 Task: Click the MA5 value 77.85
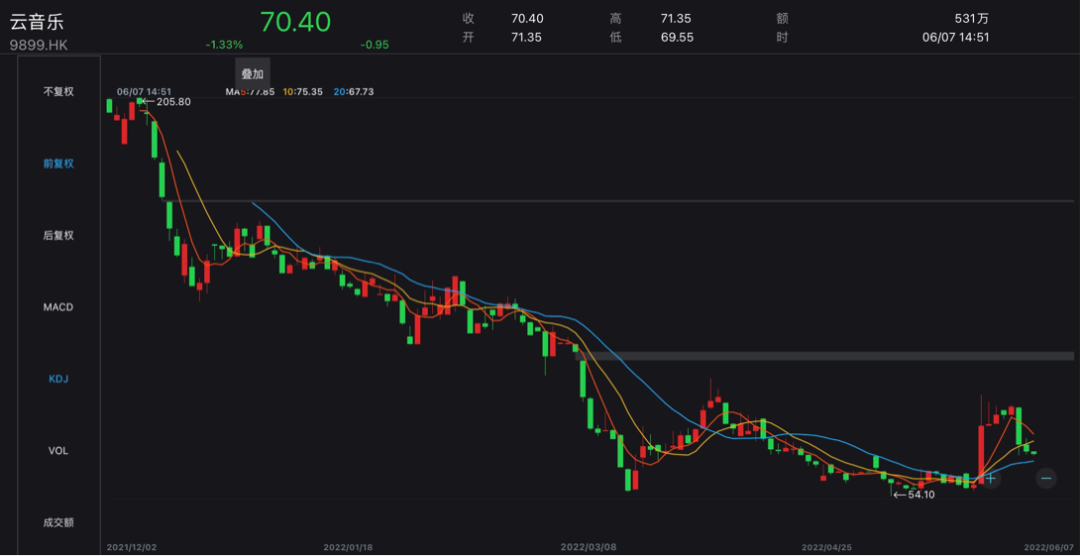(260, 91)
